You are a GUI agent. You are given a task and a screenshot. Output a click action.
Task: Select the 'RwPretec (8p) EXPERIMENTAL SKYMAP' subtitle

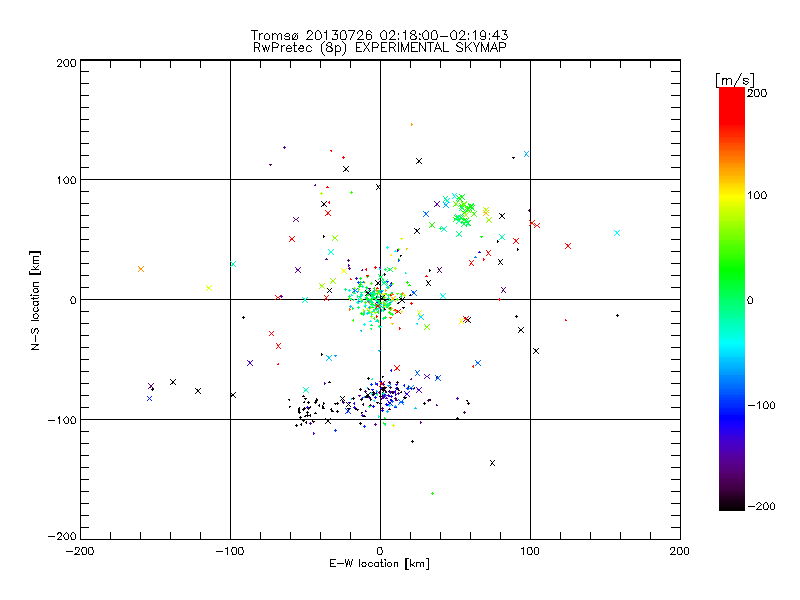(x=380, y=48)
